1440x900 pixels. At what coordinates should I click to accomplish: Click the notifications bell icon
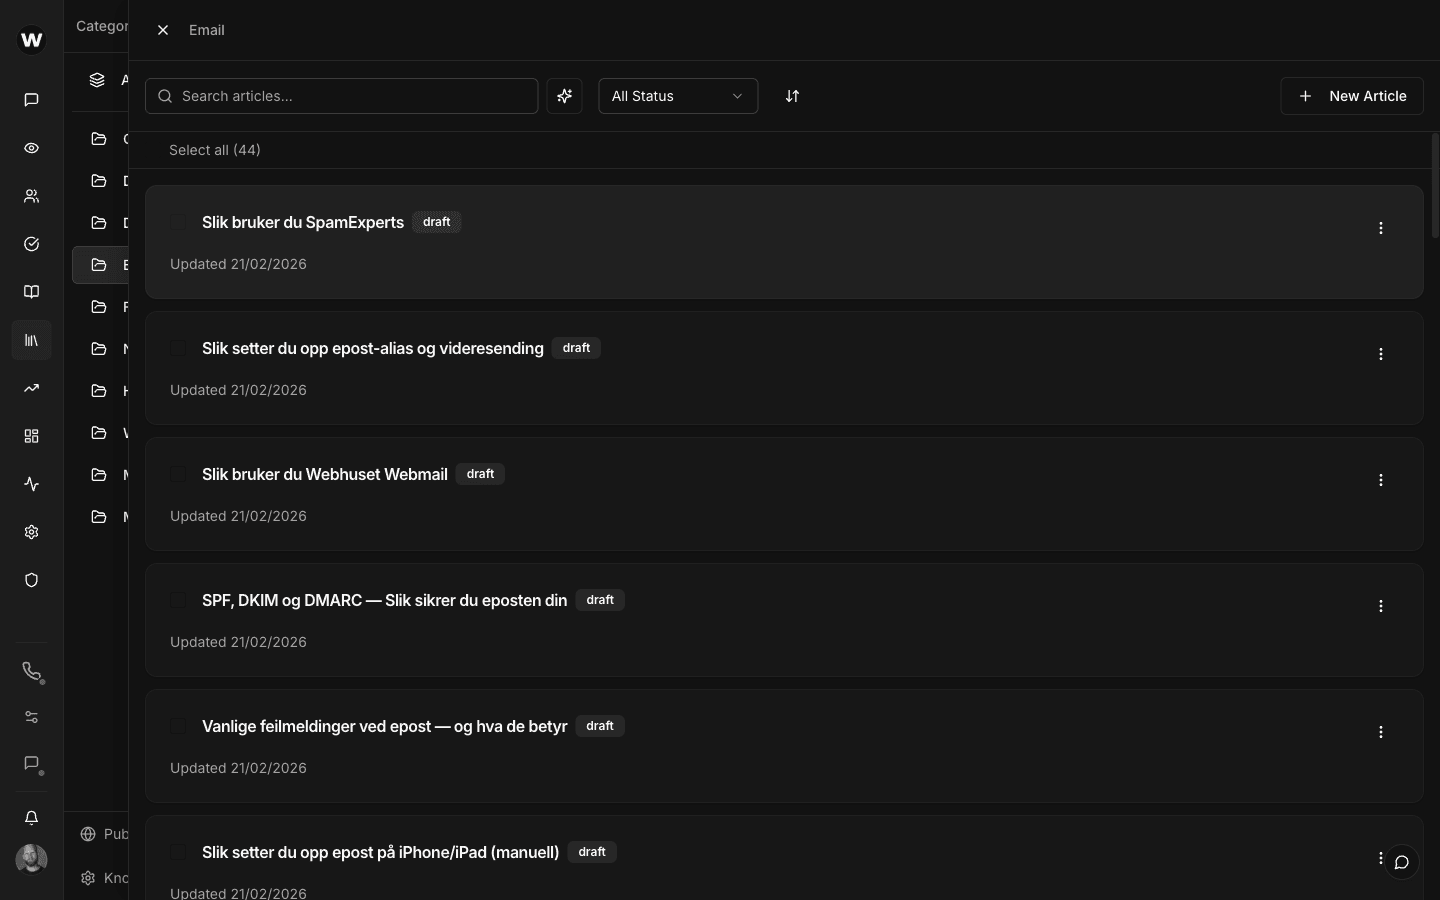(x=31, y=818)
